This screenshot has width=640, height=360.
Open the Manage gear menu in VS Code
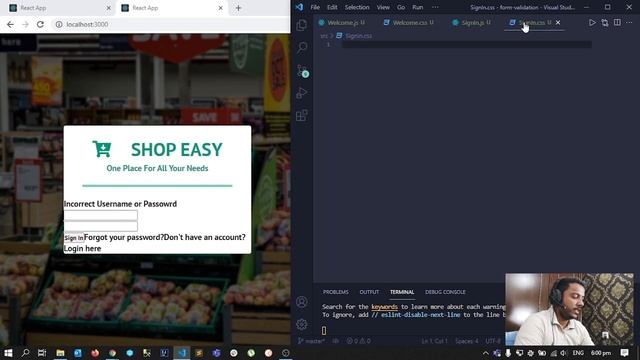pos(302,324)
